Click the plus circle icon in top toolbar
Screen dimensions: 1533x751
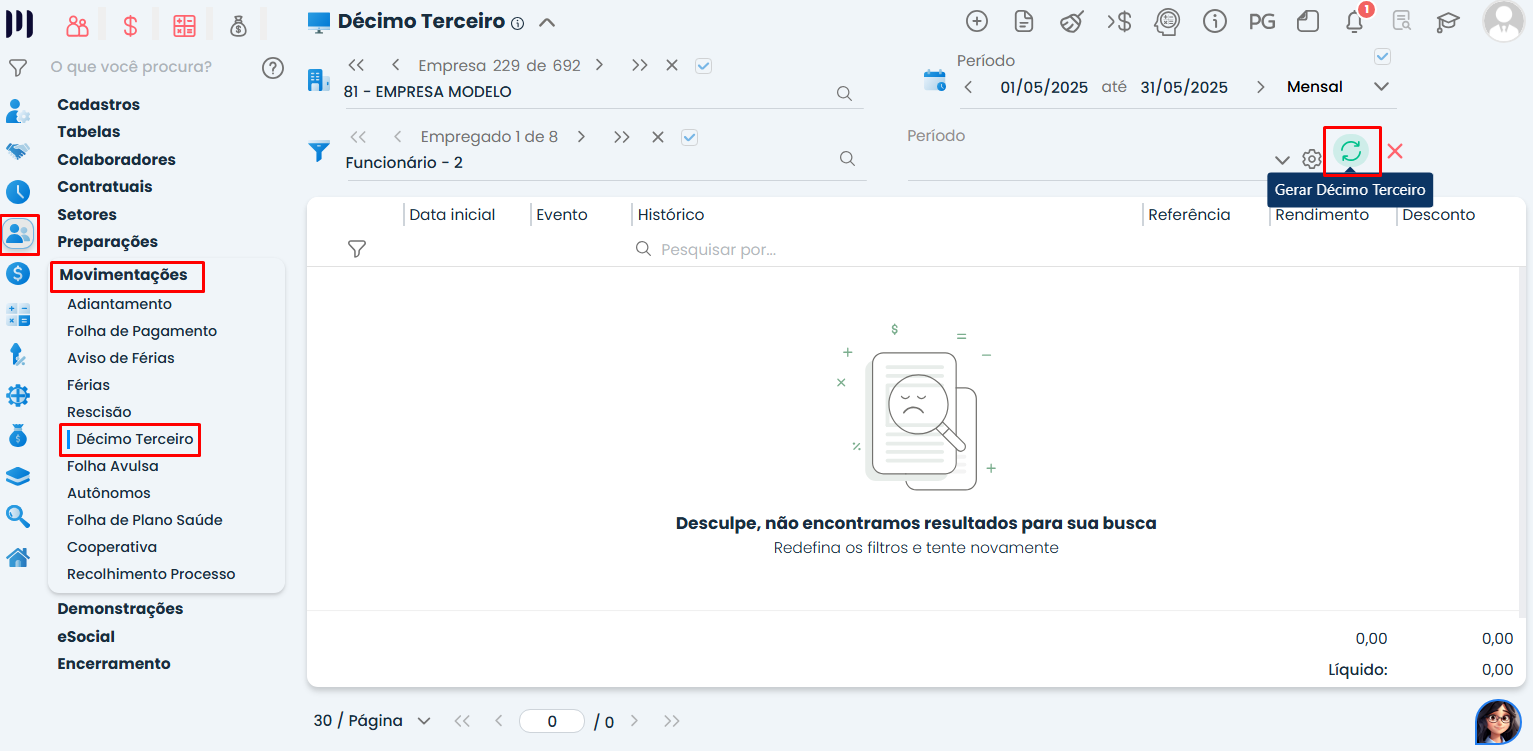click(977, 22)
